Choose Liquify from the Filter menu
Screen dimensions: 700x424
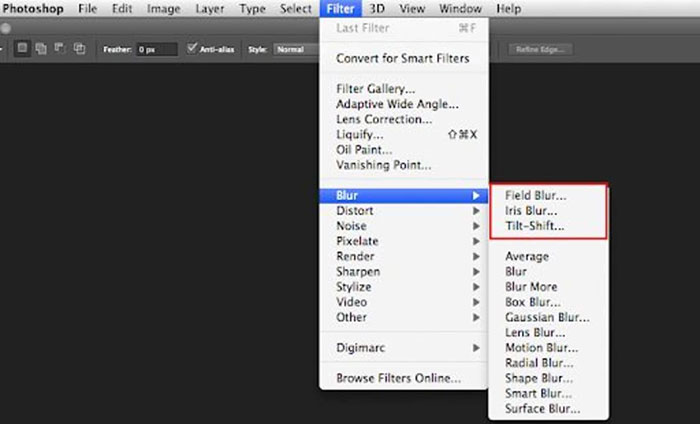tap(404, 134)
